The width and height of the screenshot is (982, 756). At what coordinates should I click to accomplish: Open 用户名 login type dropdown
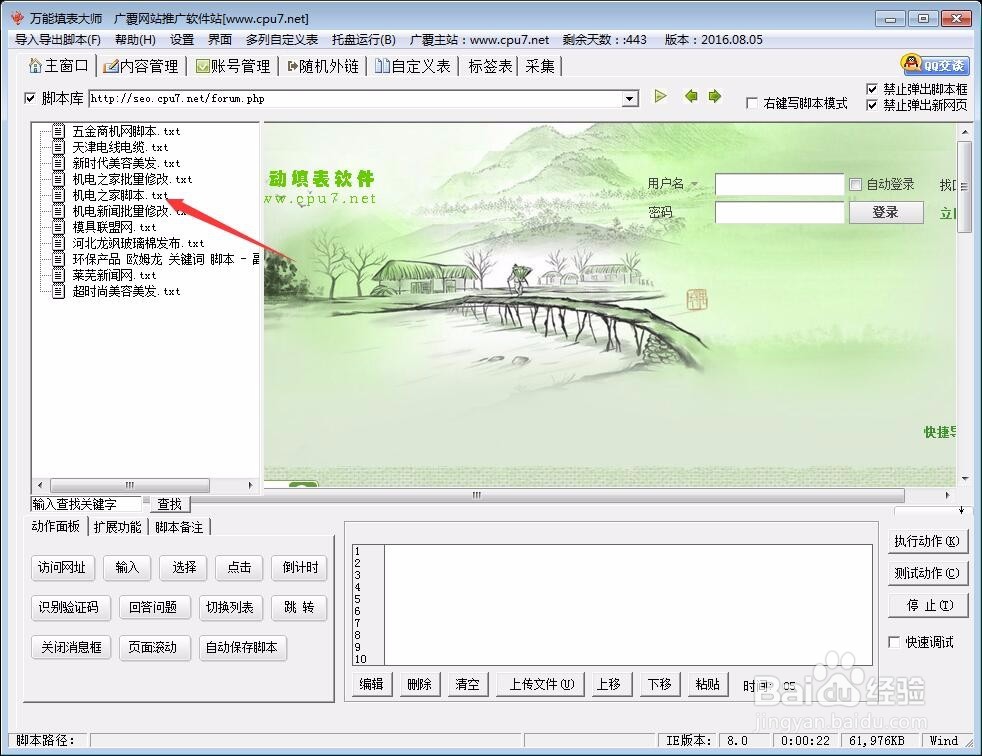(694, 184)
